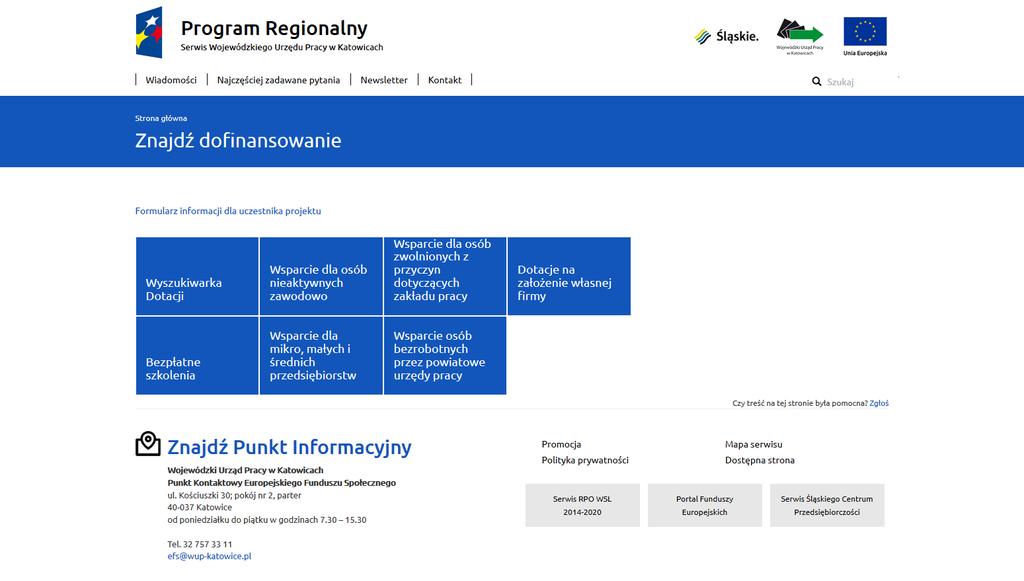Open the Śląskie logo link
1024x581 pixels.
pos(726,37)
